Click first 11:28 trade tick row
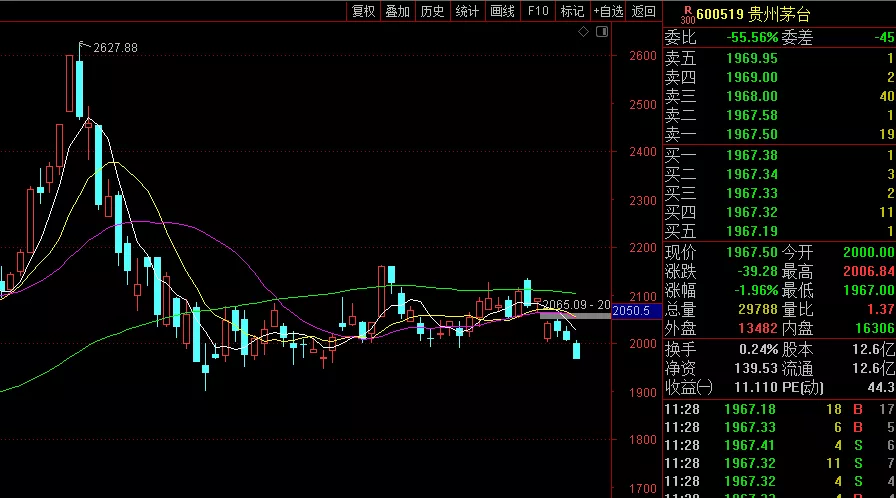This screenshot has height=498, width=896. tap(779, 409)
